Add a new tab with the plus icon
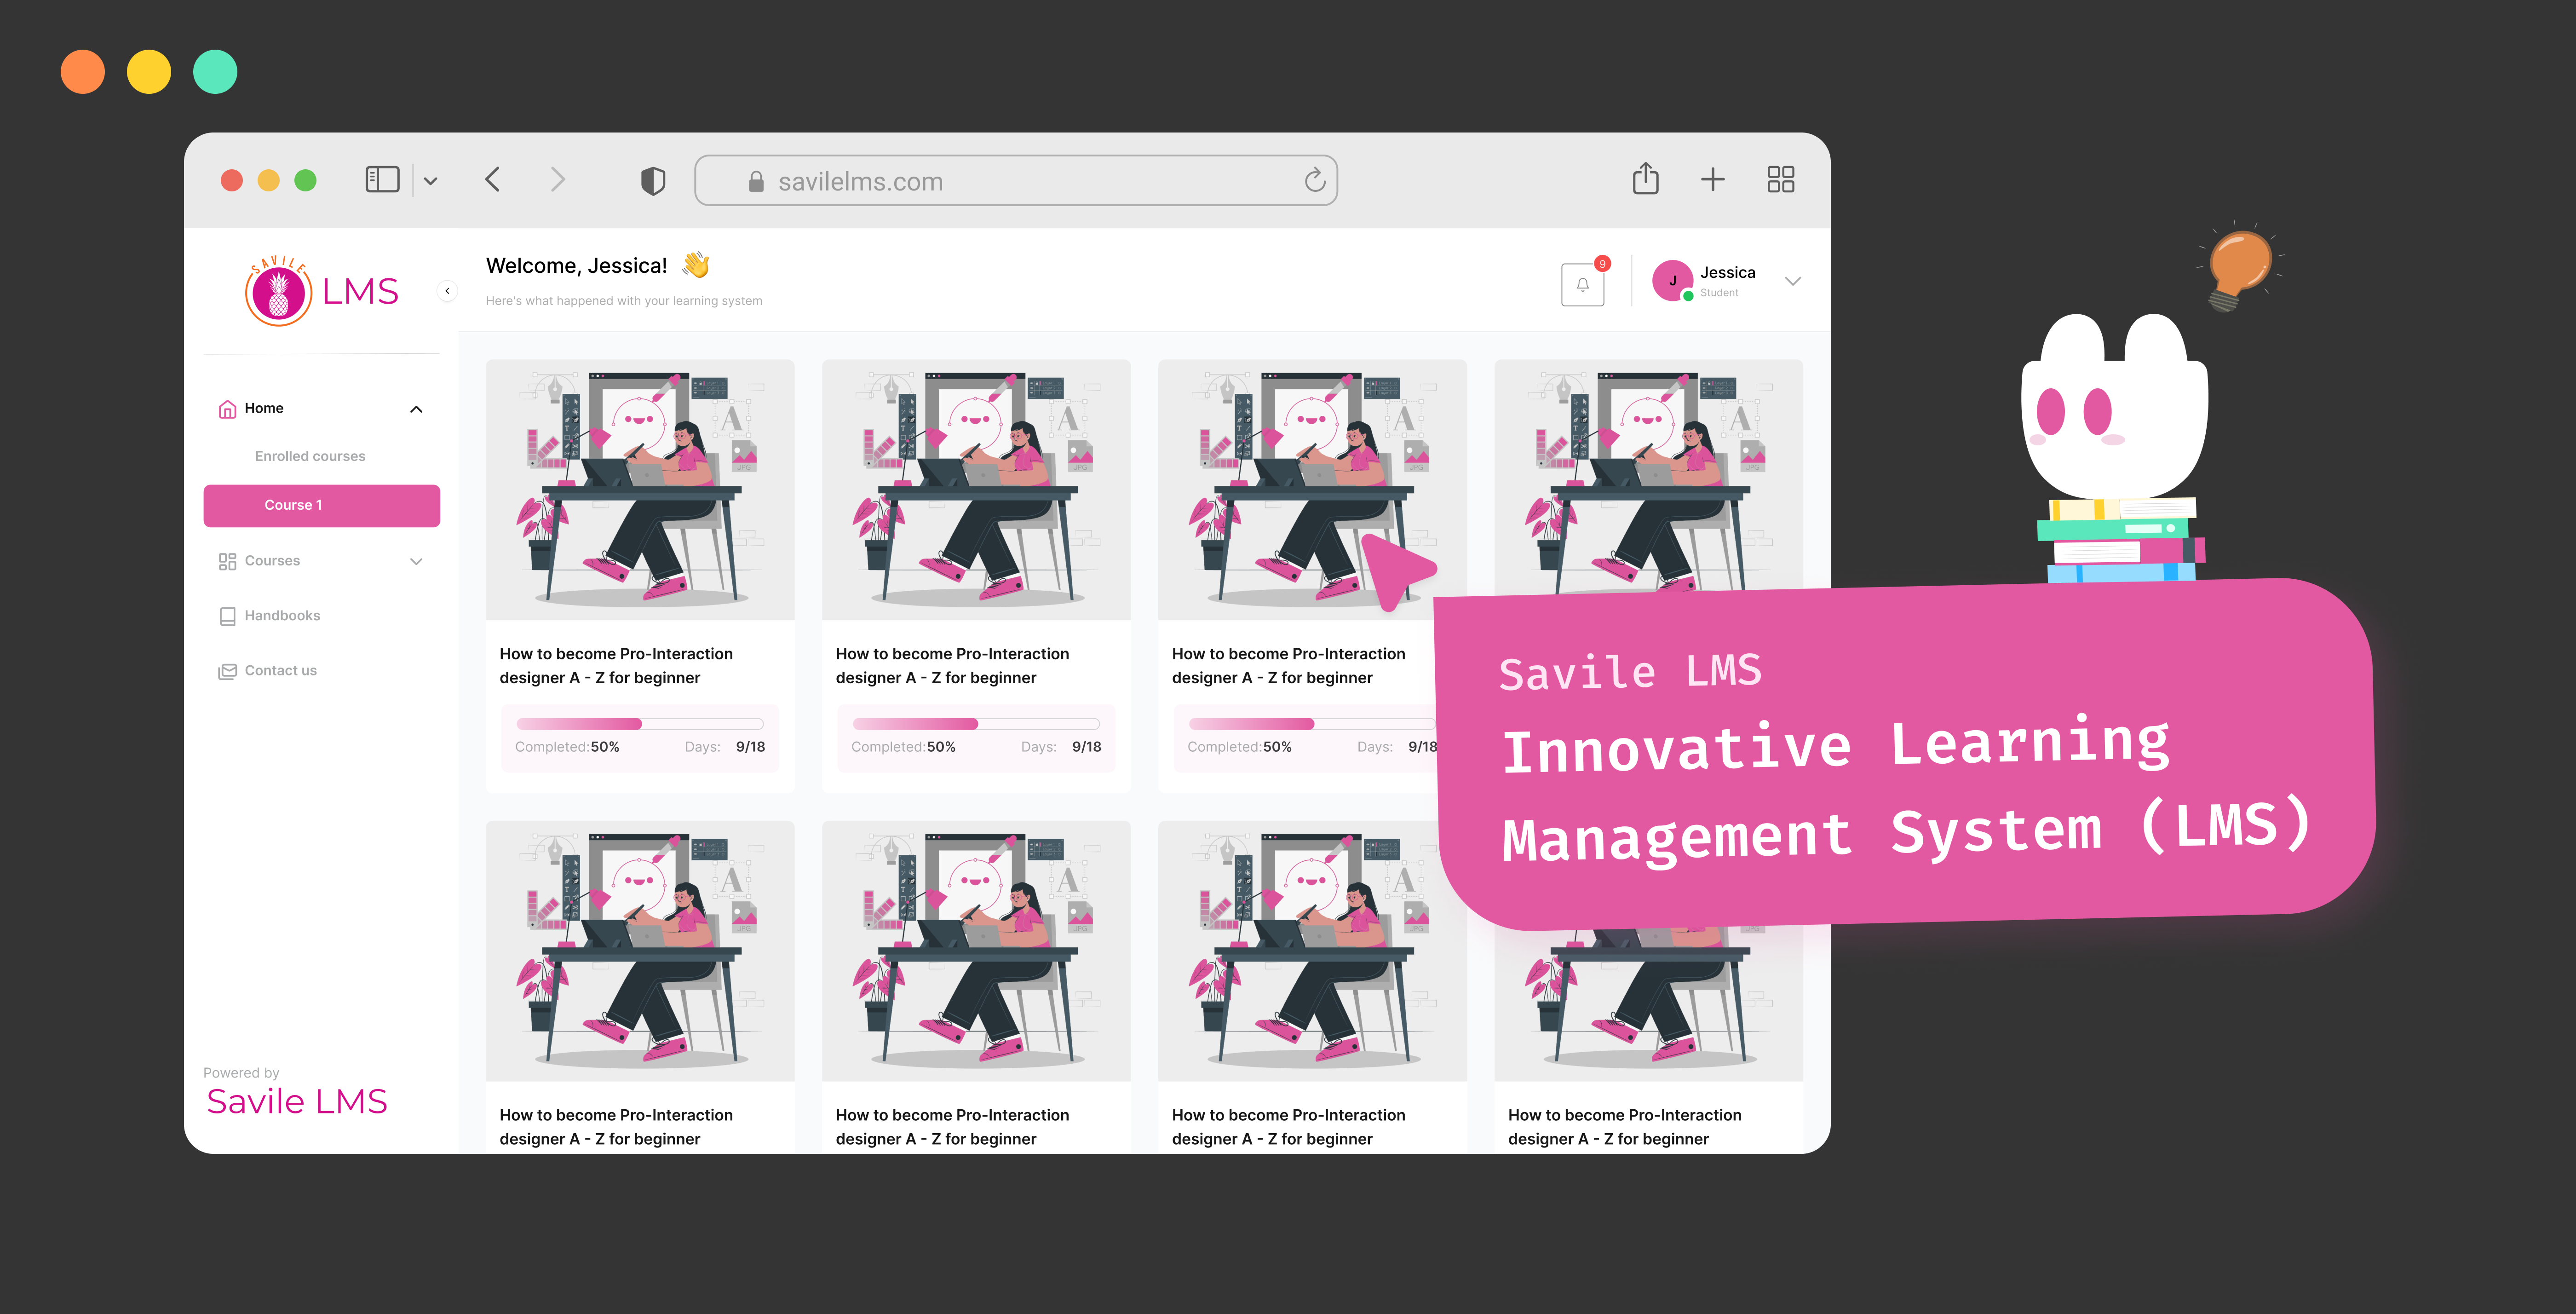Image resolution: width=2576 pixels, height=1314 pixels. [x=1713, y=179]
